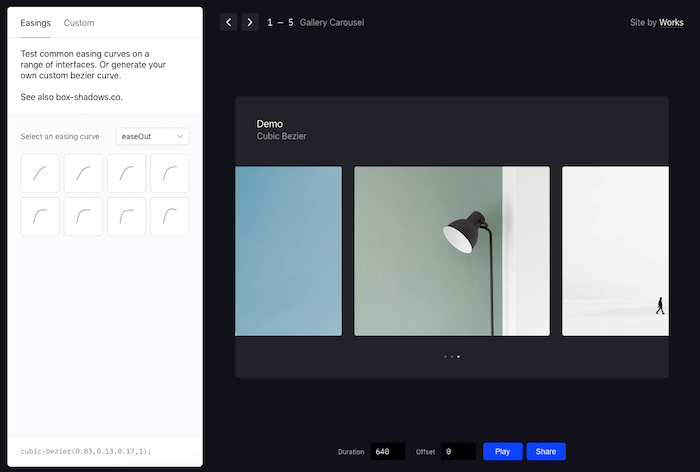The image size is (700, 472).
Task: Select the first easing curve in bottom row
Action: click(40, 216)
